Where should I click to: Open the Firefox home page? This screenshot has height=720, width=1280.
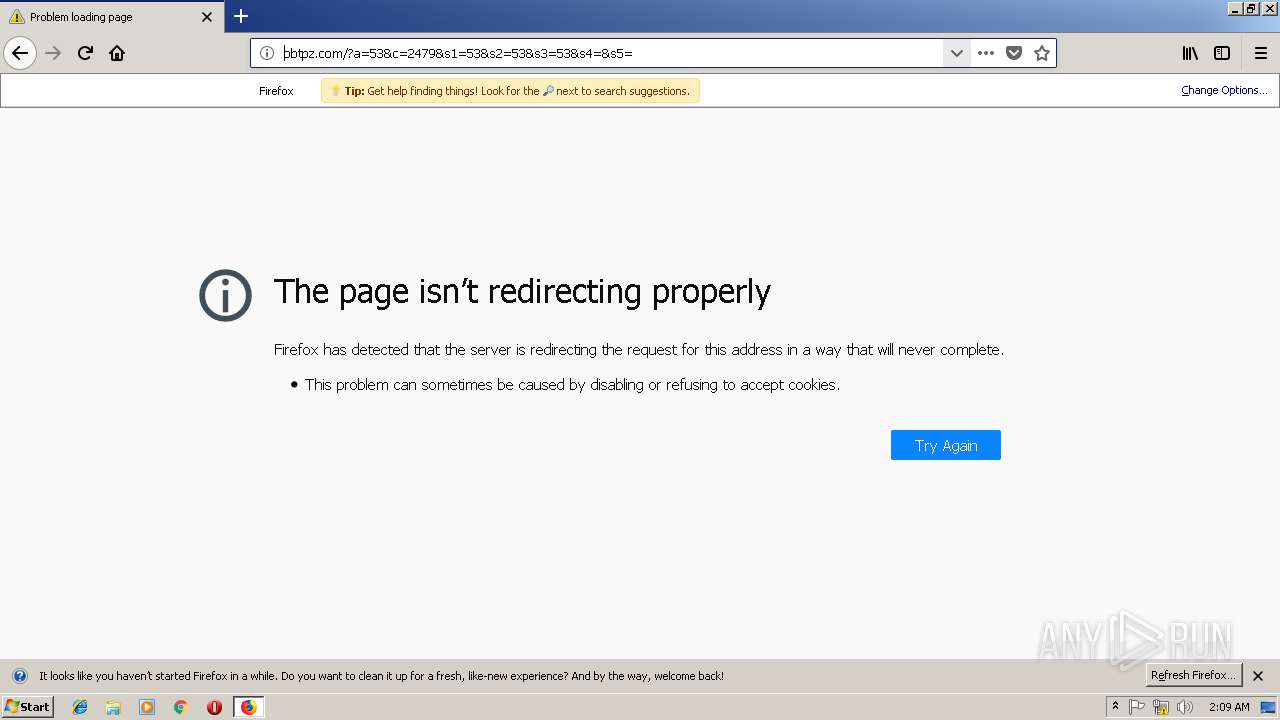[117, 53]
